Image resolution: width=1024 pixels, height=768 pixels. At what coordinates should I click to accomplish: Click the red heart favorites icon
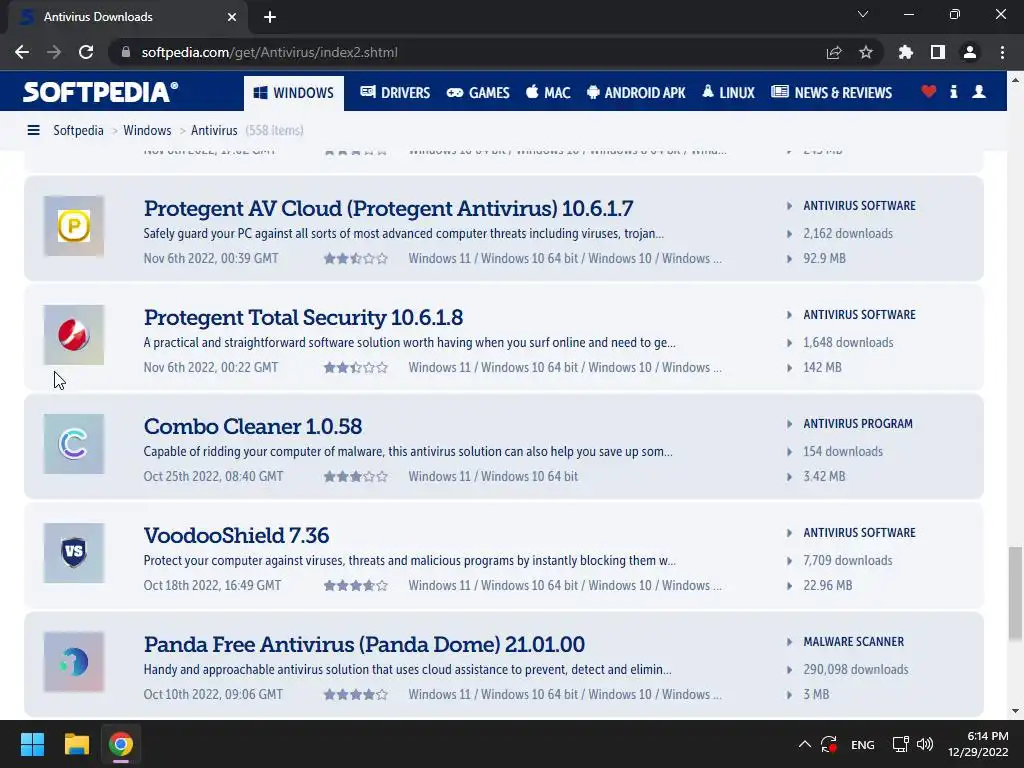click(x=928, y=92)
